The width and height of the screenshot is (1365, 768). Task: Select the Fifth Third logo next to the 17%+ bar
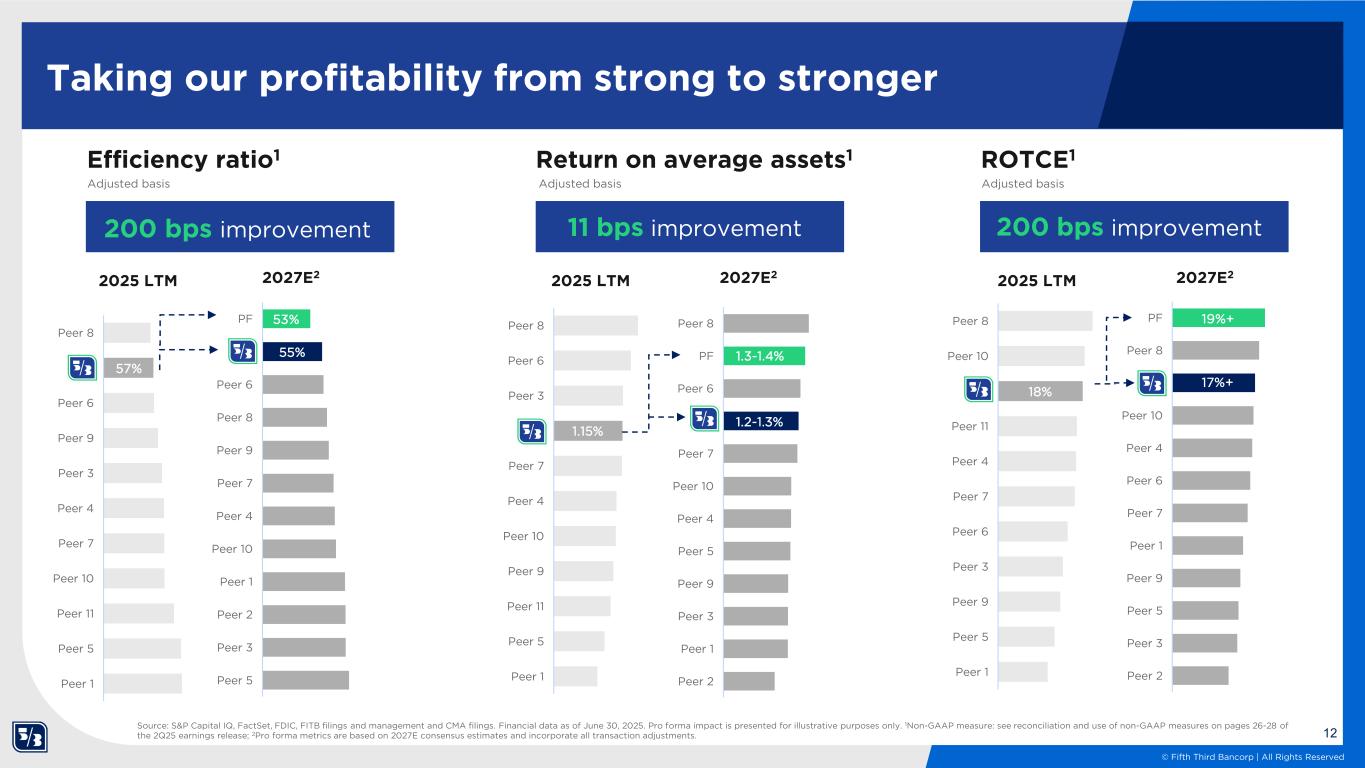(1153, 382)
